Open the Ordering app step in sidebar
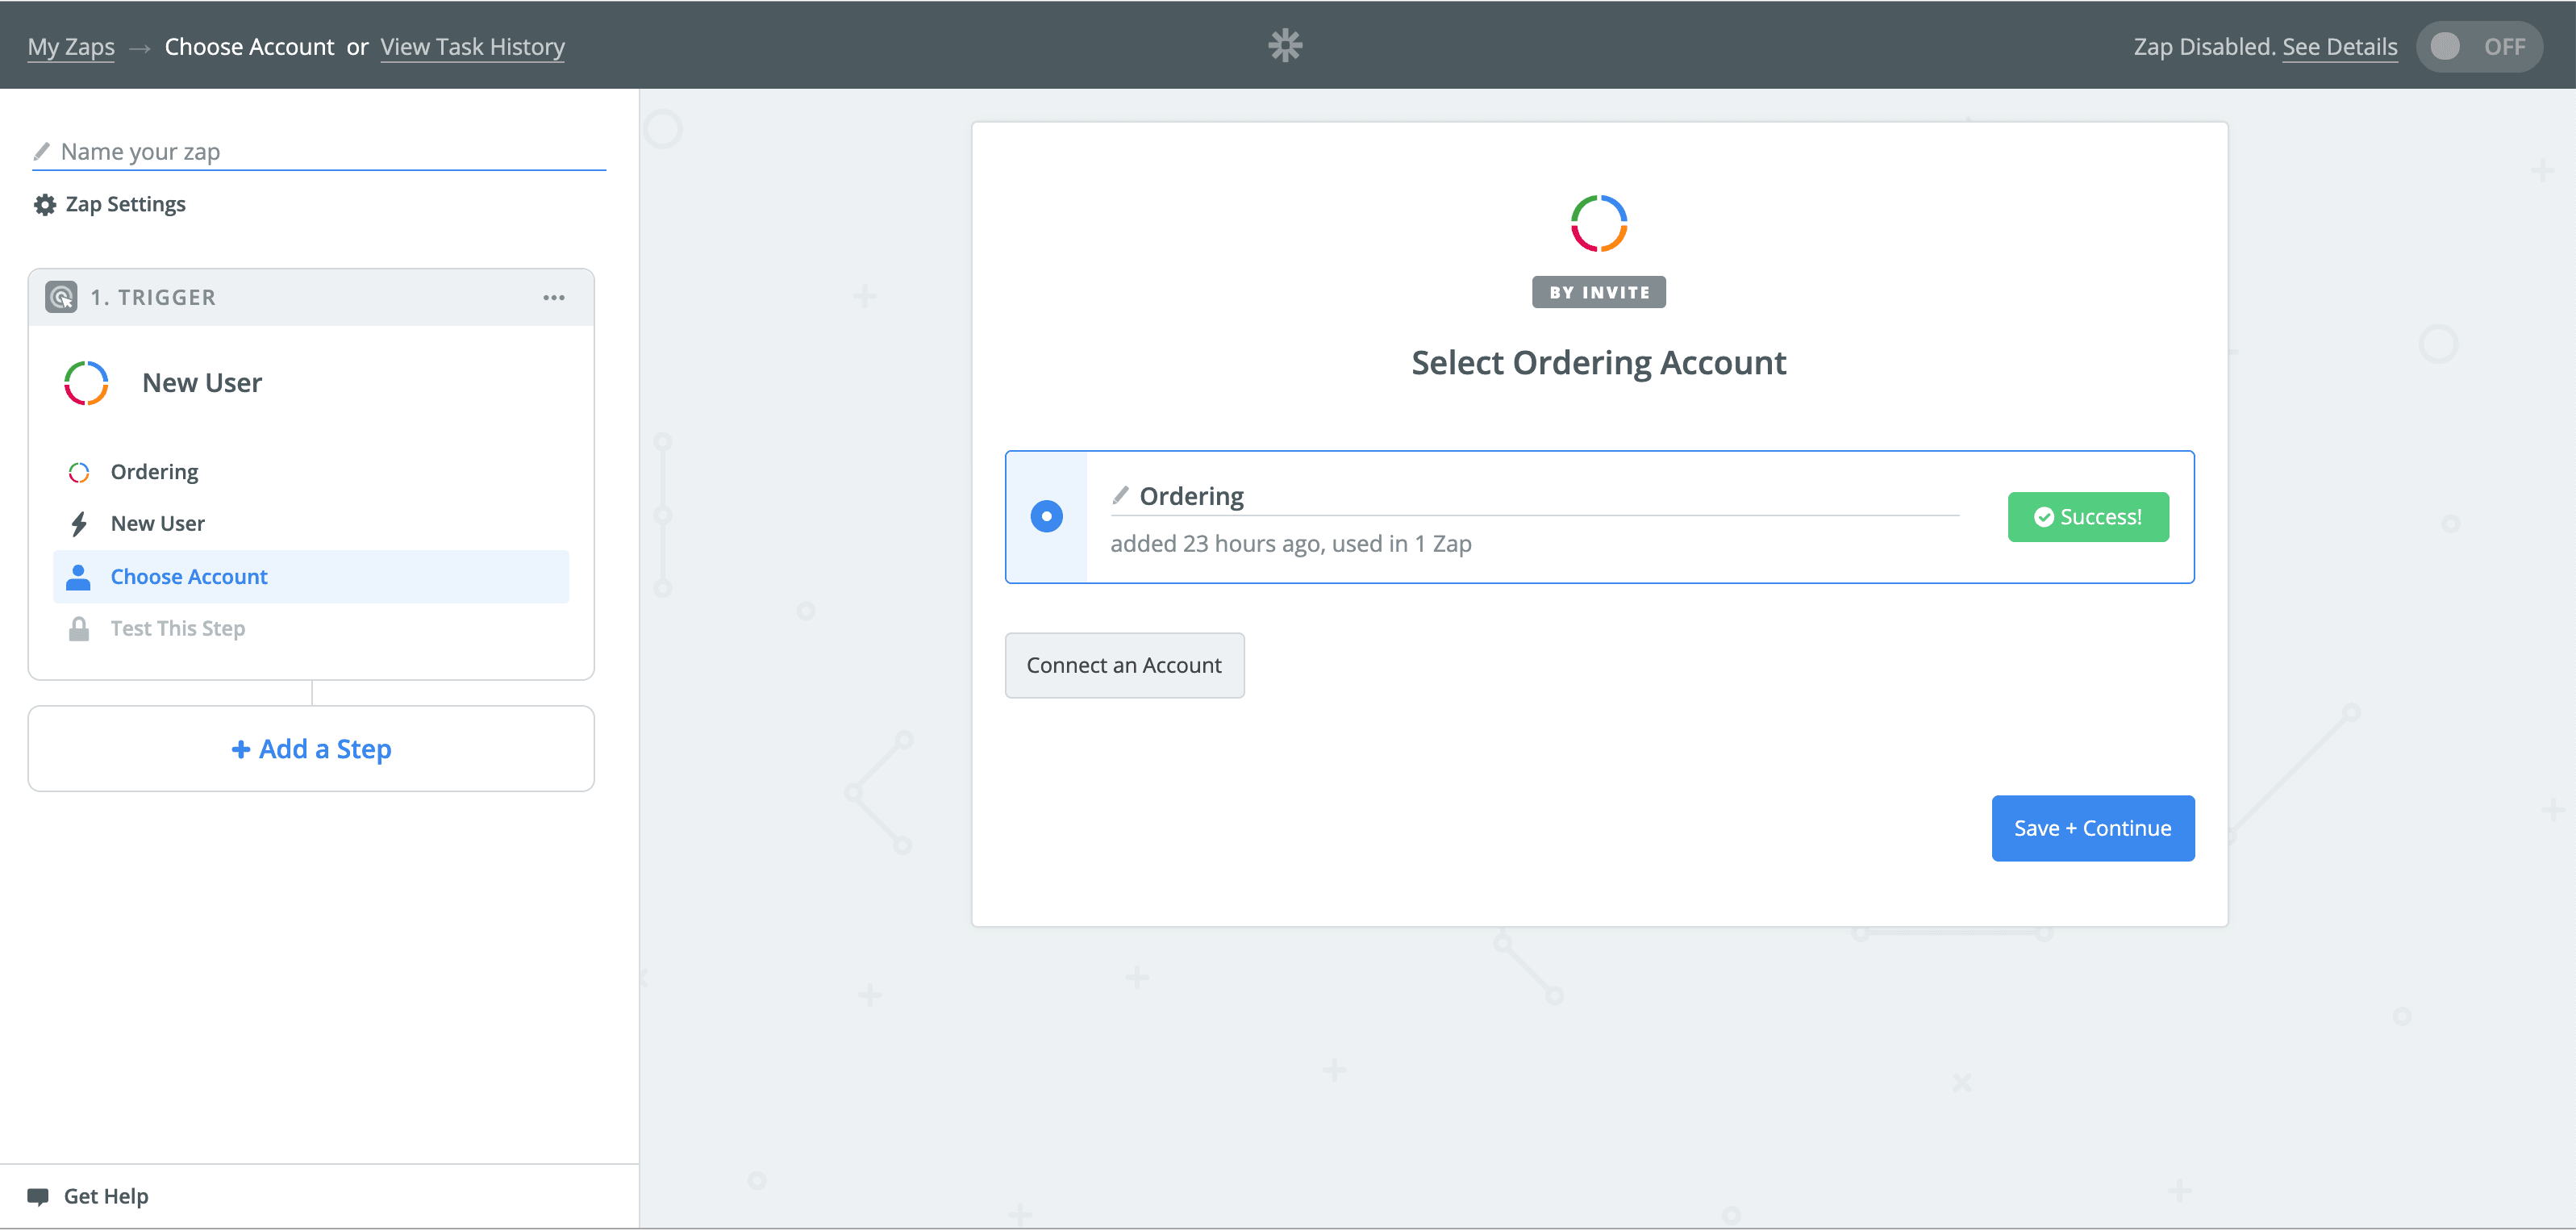Image resolution: width=2576 pixels, height=1231 pixels. pyautogui.click(x=154, y=472)
